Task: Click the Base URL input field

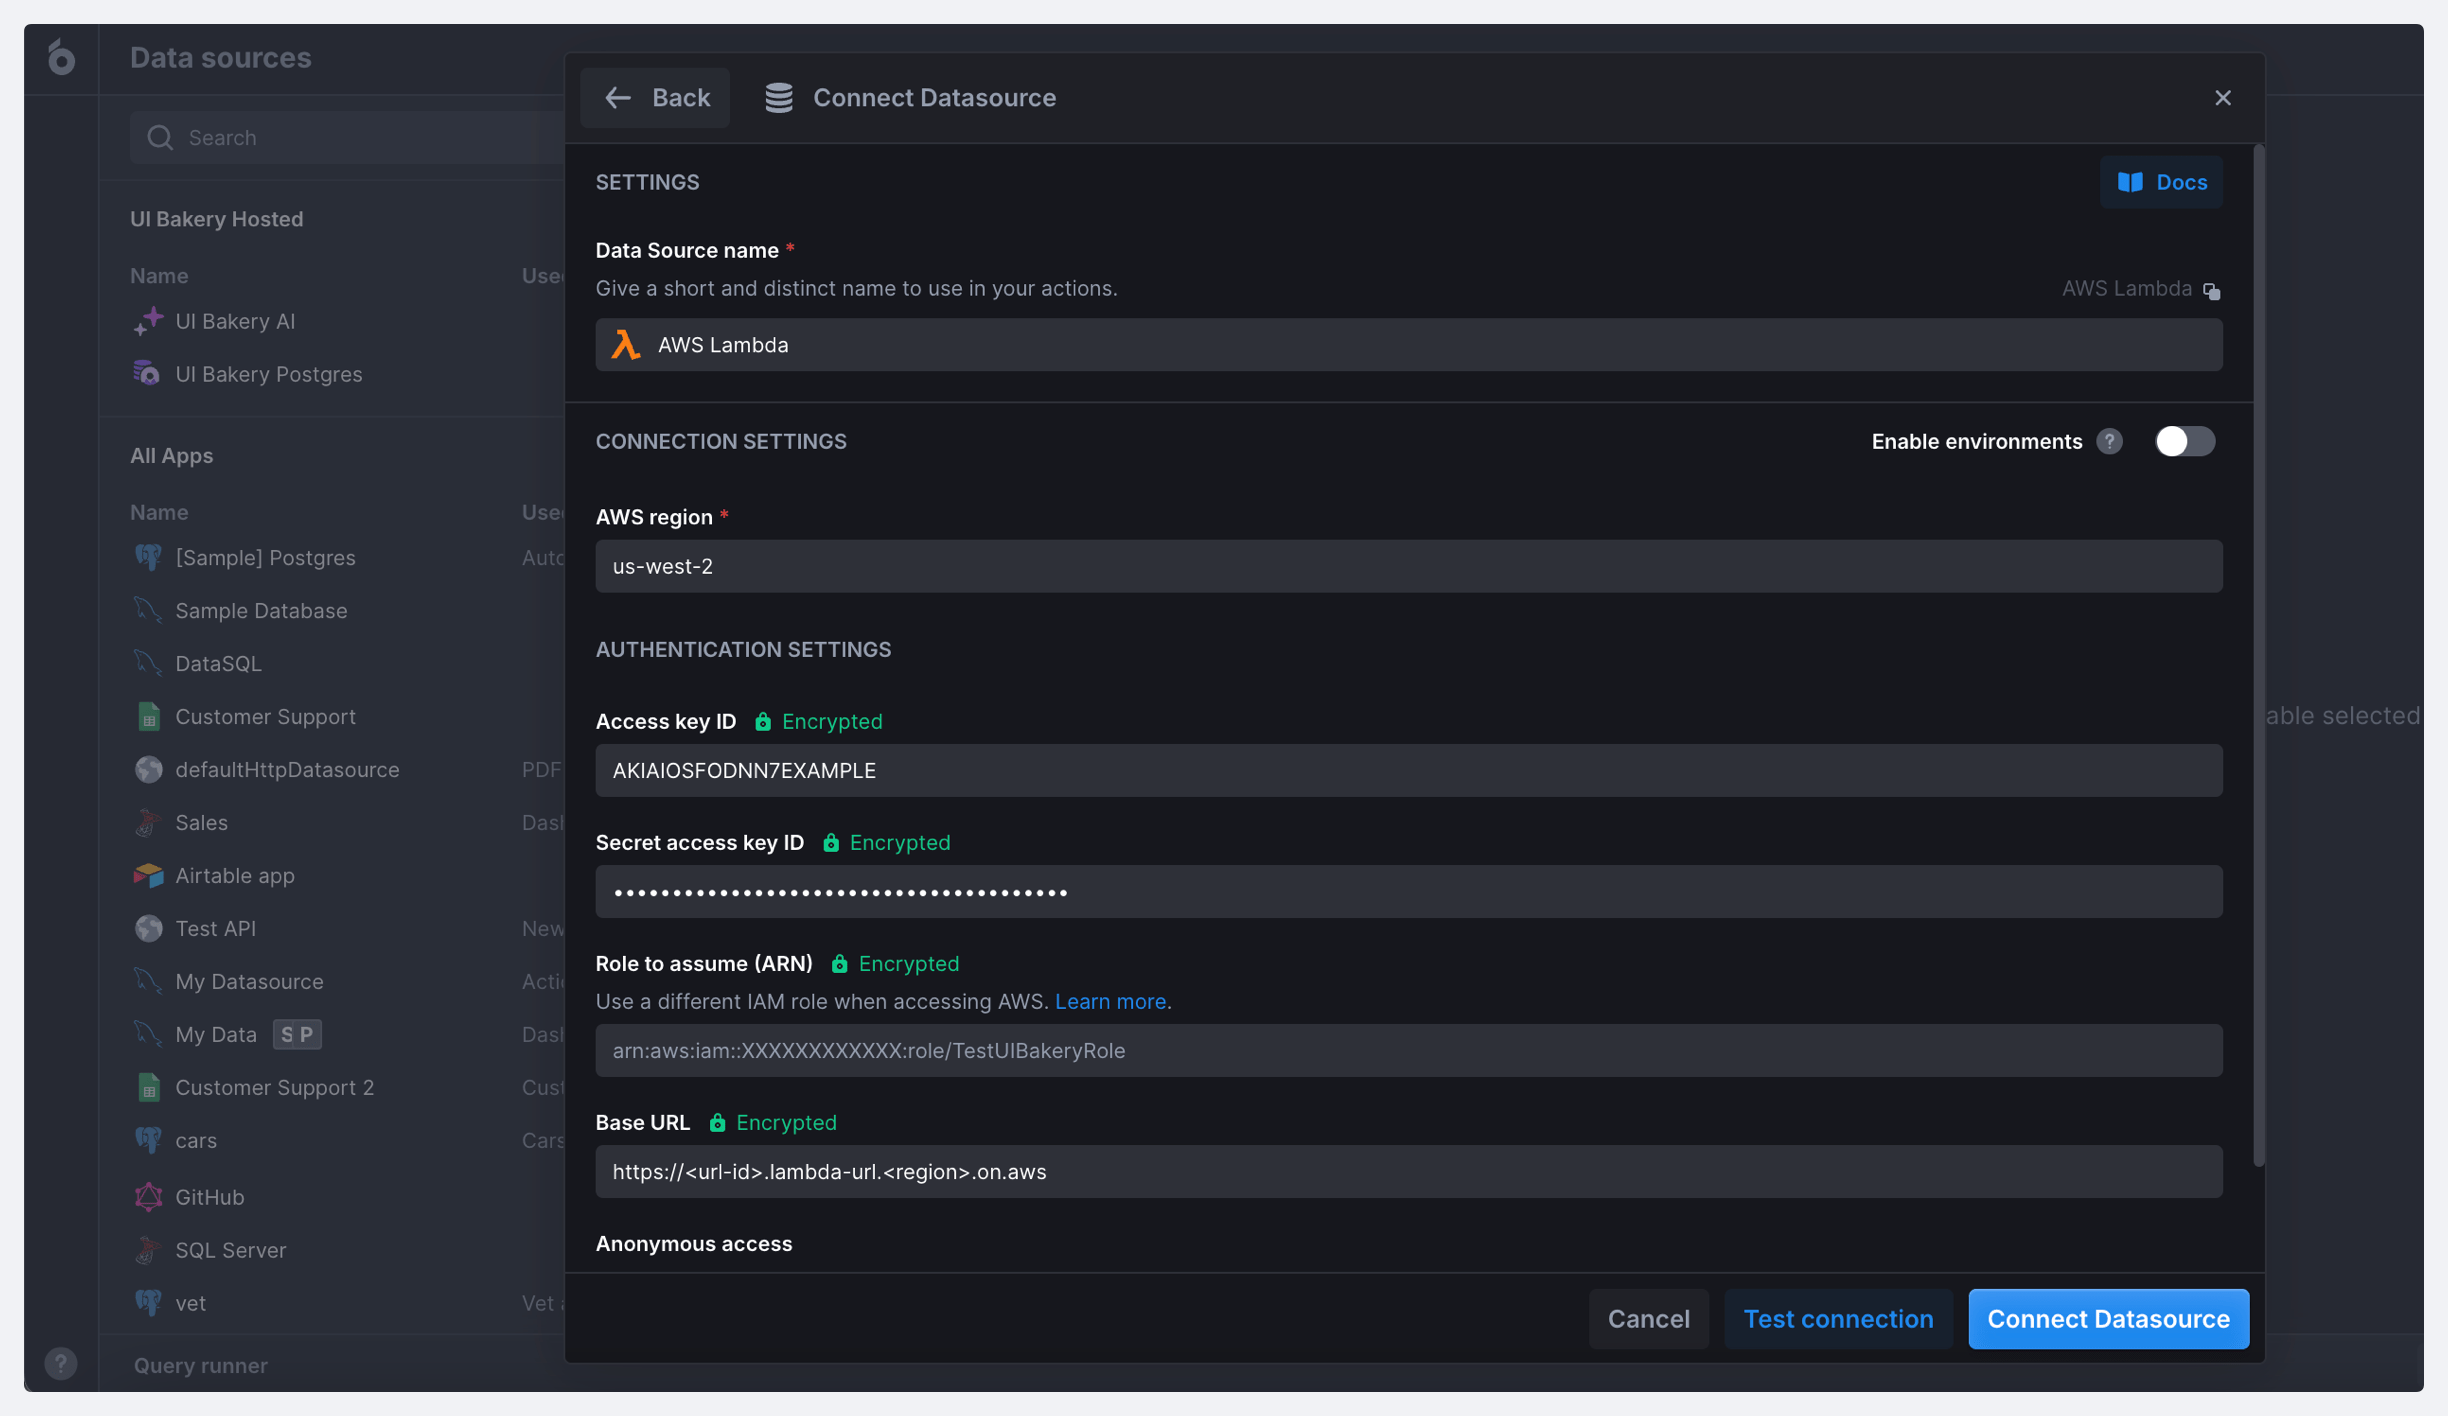Action: 1409,1172
